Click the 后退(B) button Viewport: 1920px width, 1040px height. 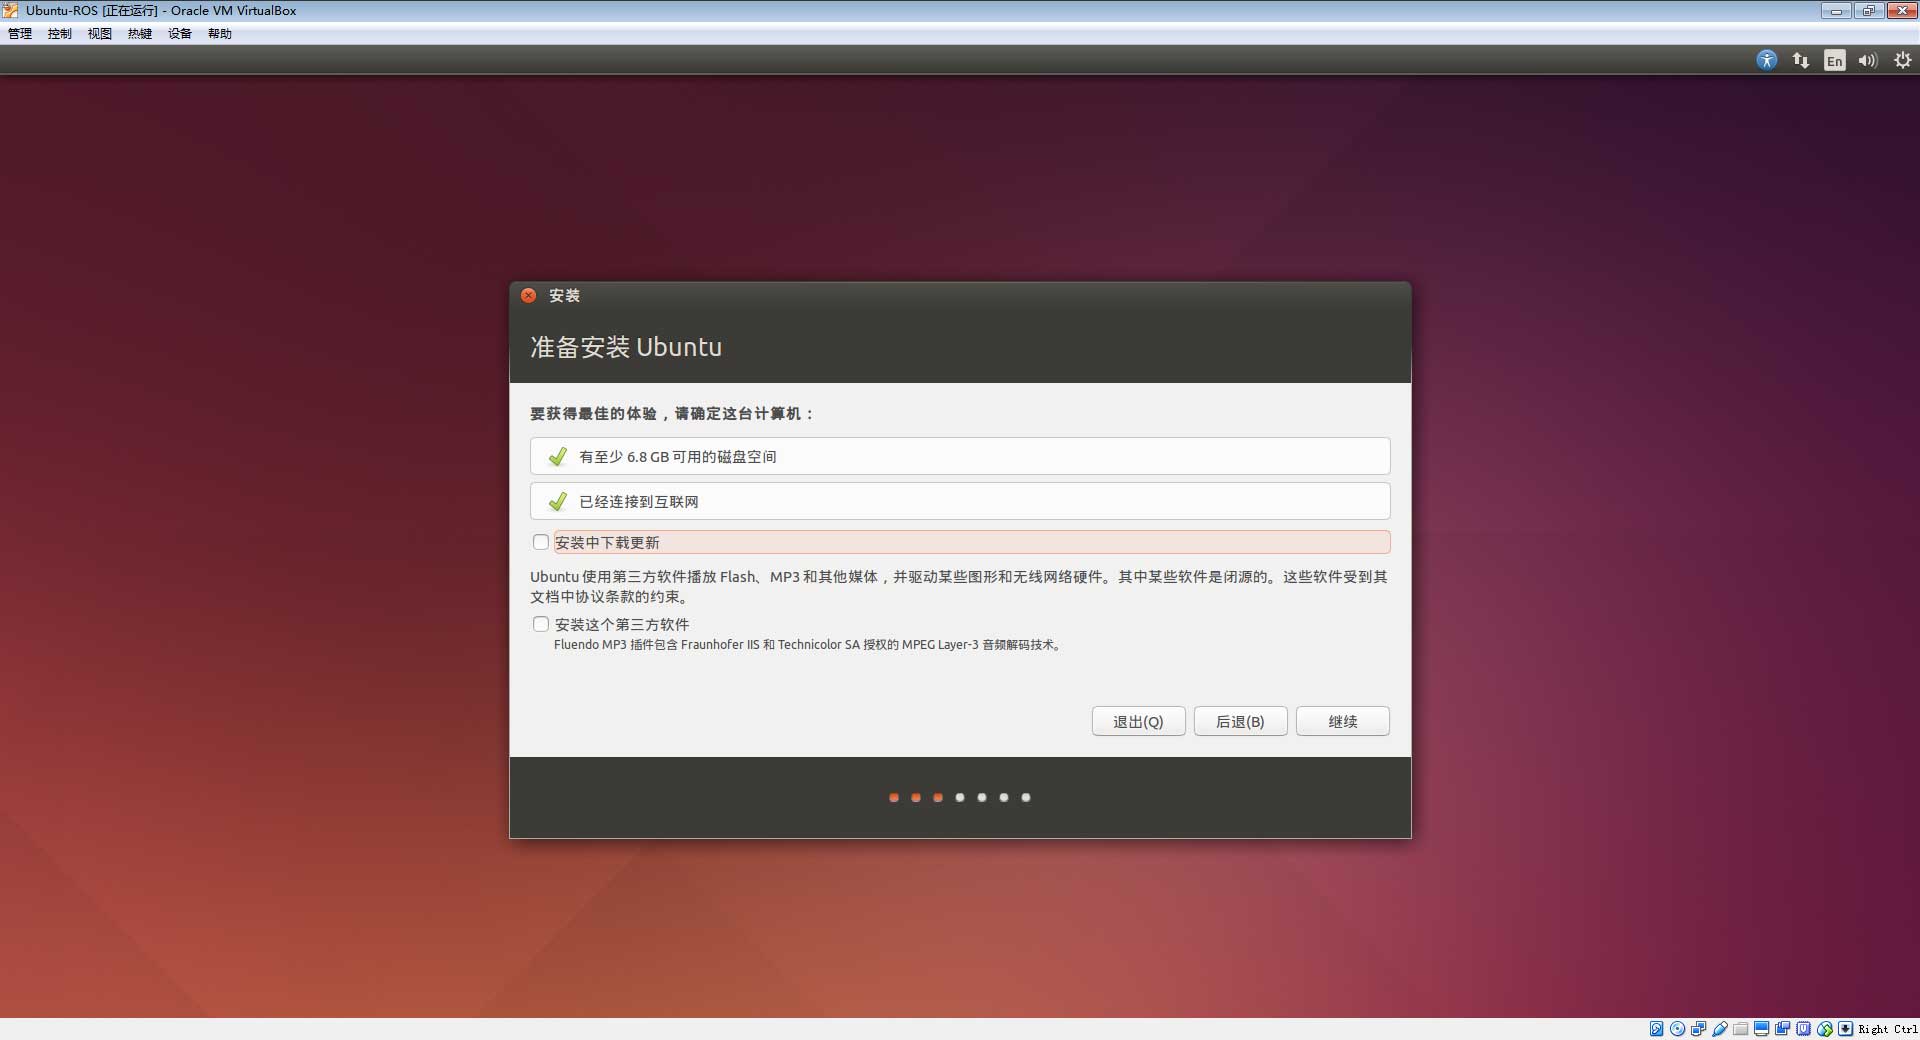coord(1241,721)
